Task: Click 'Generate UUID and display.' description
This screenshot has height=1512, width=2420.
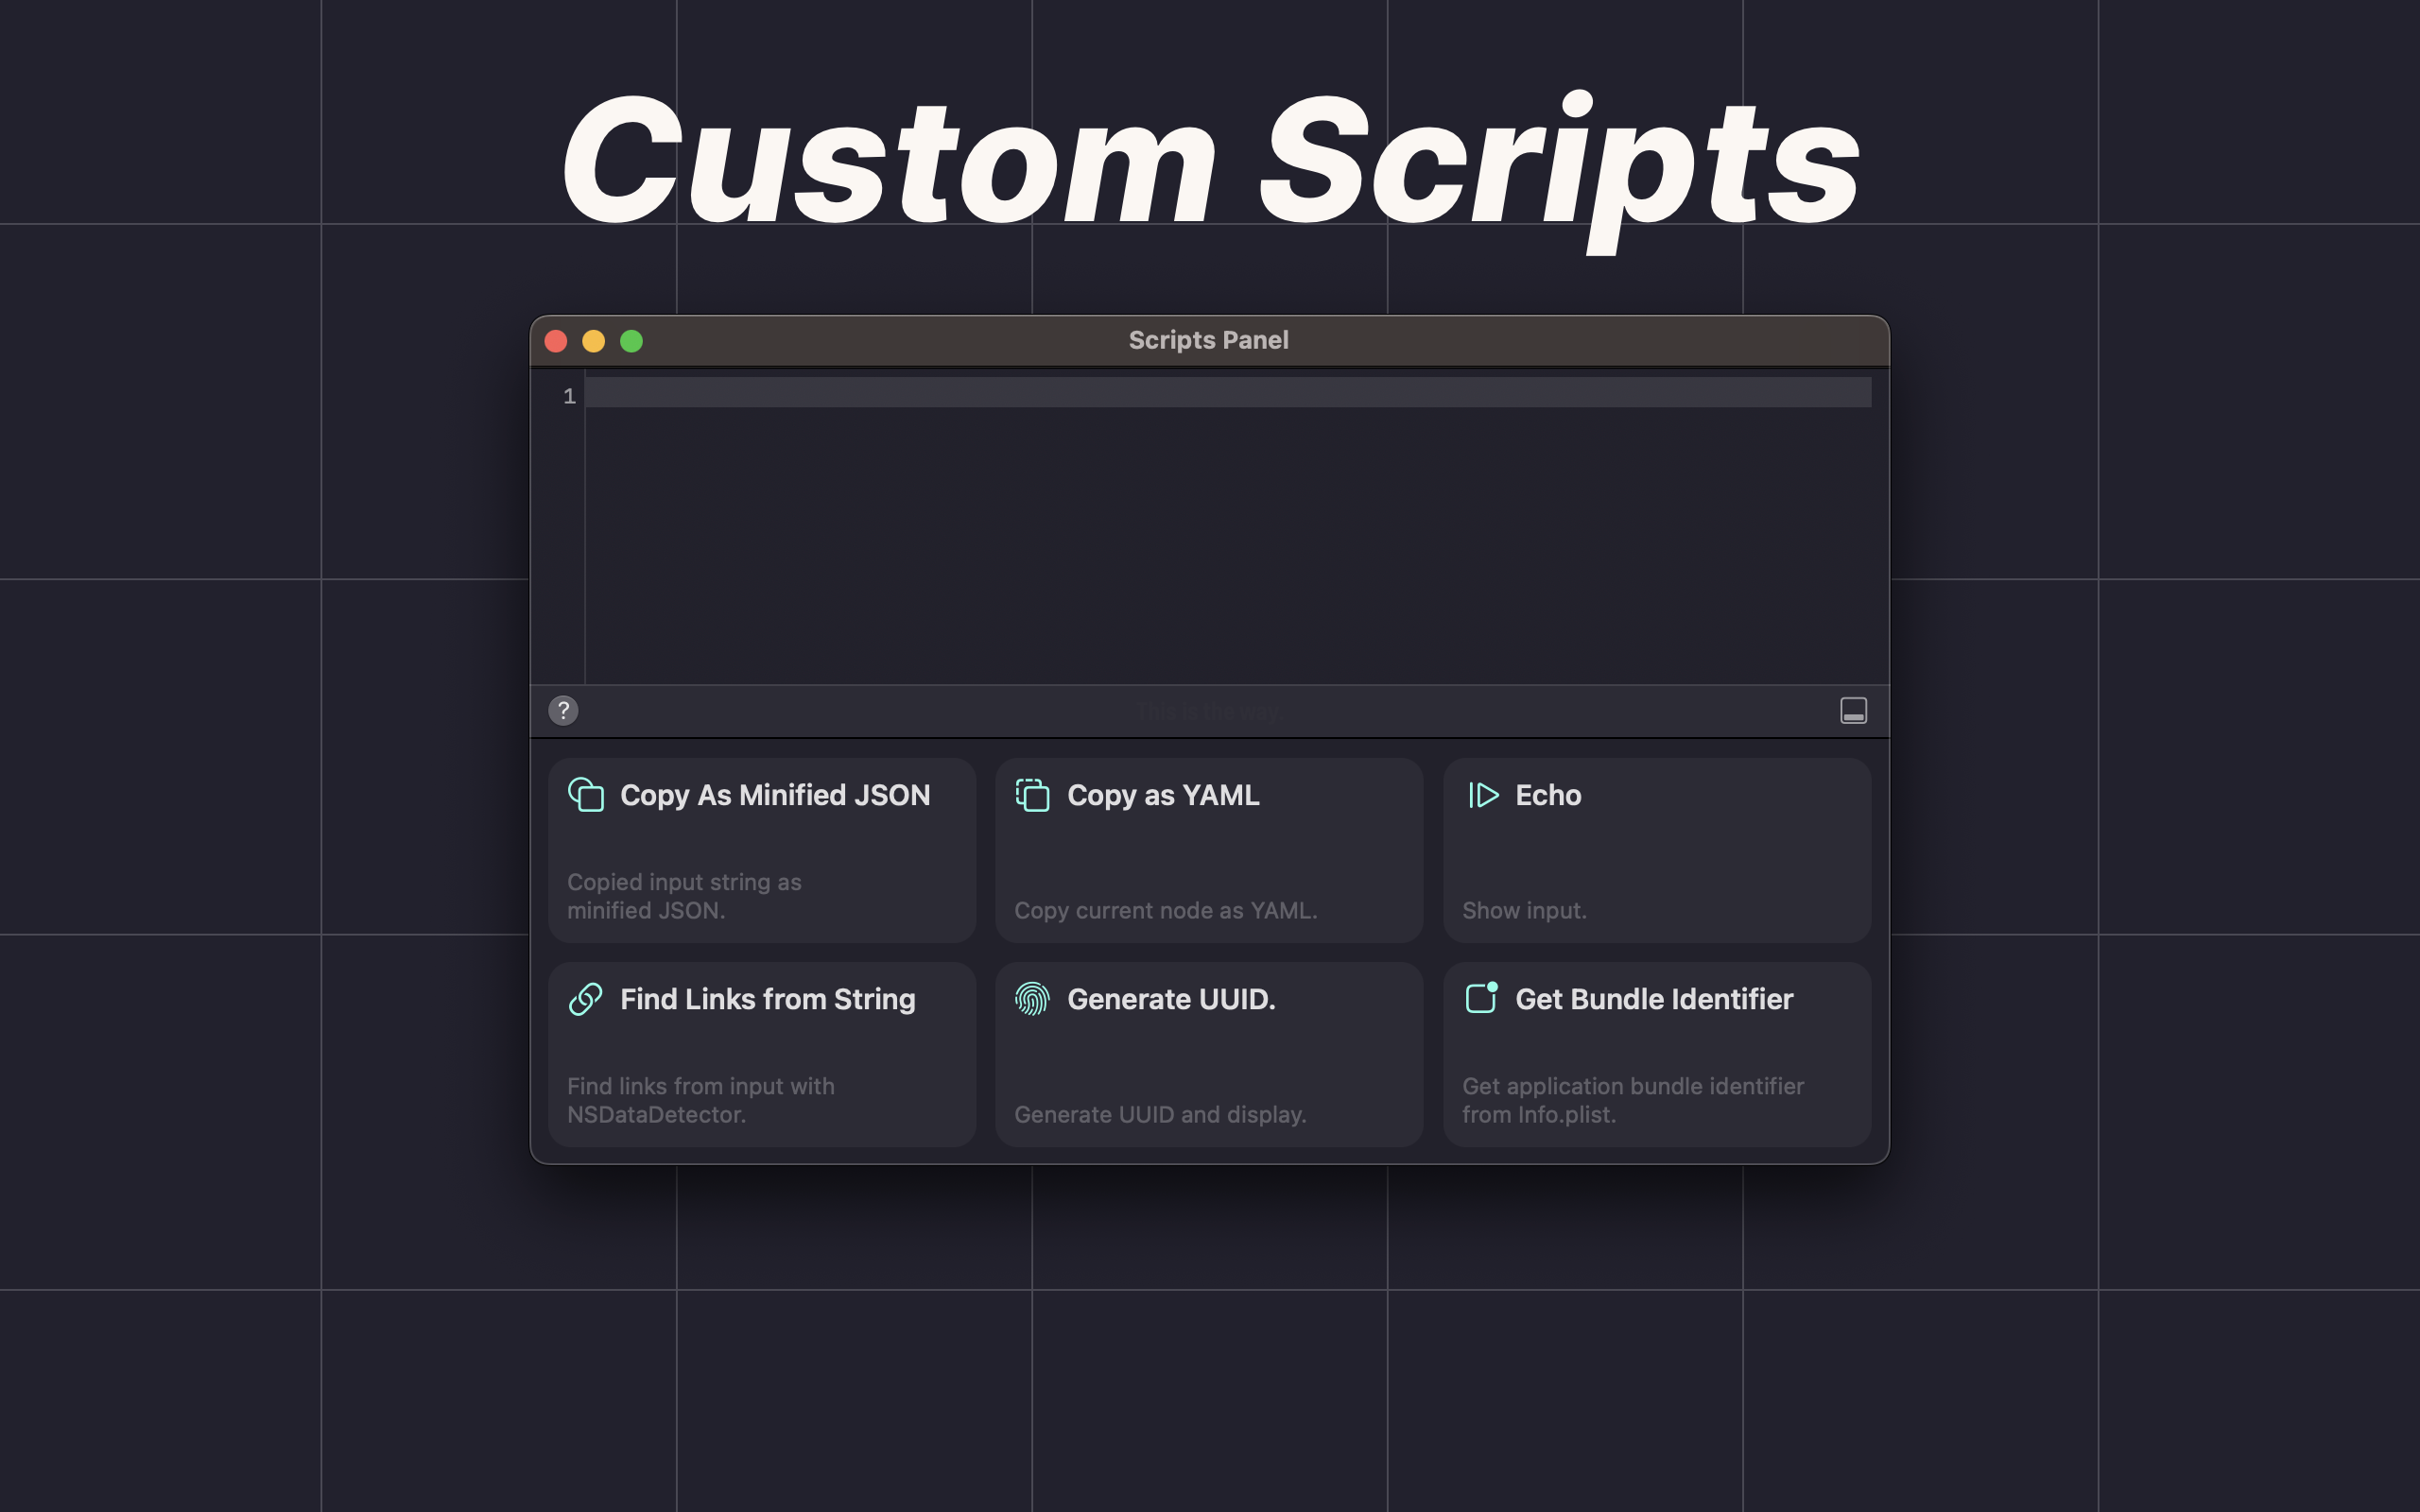Action: (1160, 1115)
